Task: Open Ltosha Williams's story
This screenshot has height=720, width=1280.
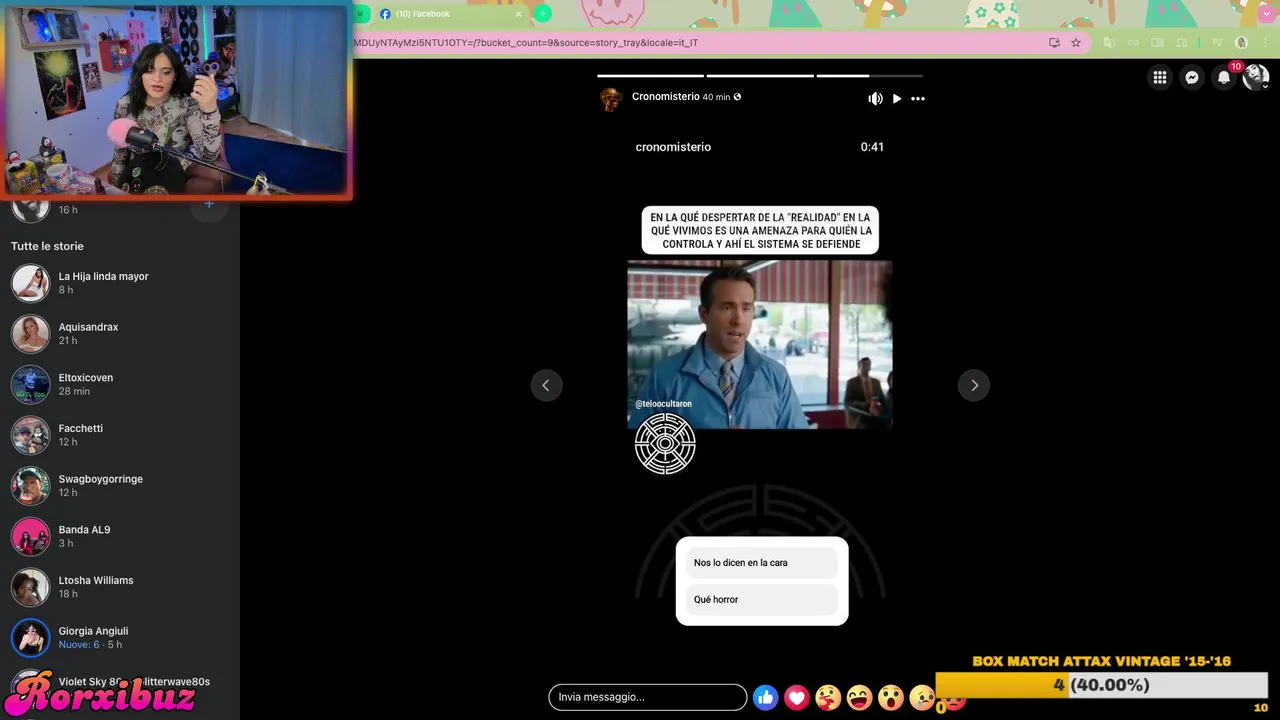Action: [x=120, y=587]
